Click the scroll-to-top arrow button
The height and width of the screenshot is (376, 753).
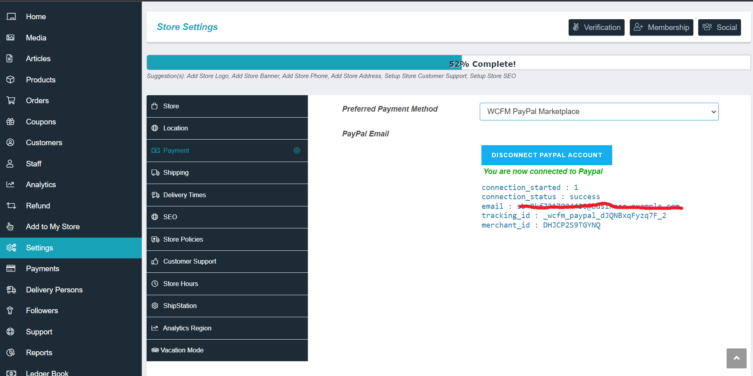[737, 358]
